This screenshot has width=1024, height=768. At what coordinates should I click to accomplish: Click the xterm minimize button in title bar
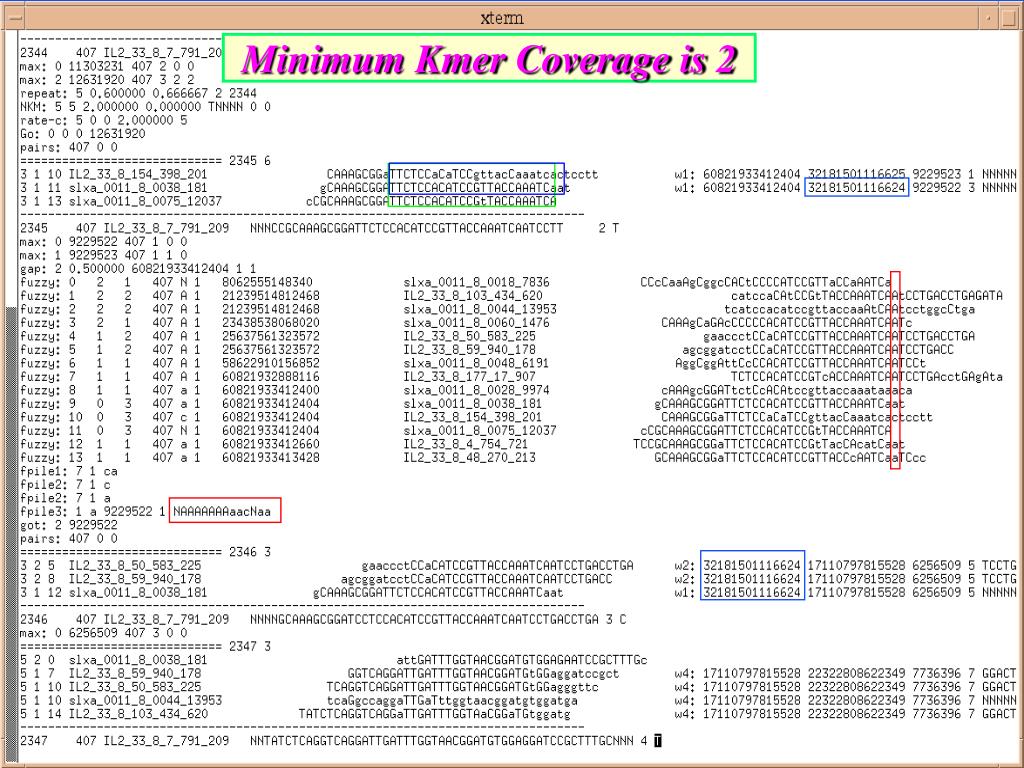pyautogui.click(x=990, y=18)
